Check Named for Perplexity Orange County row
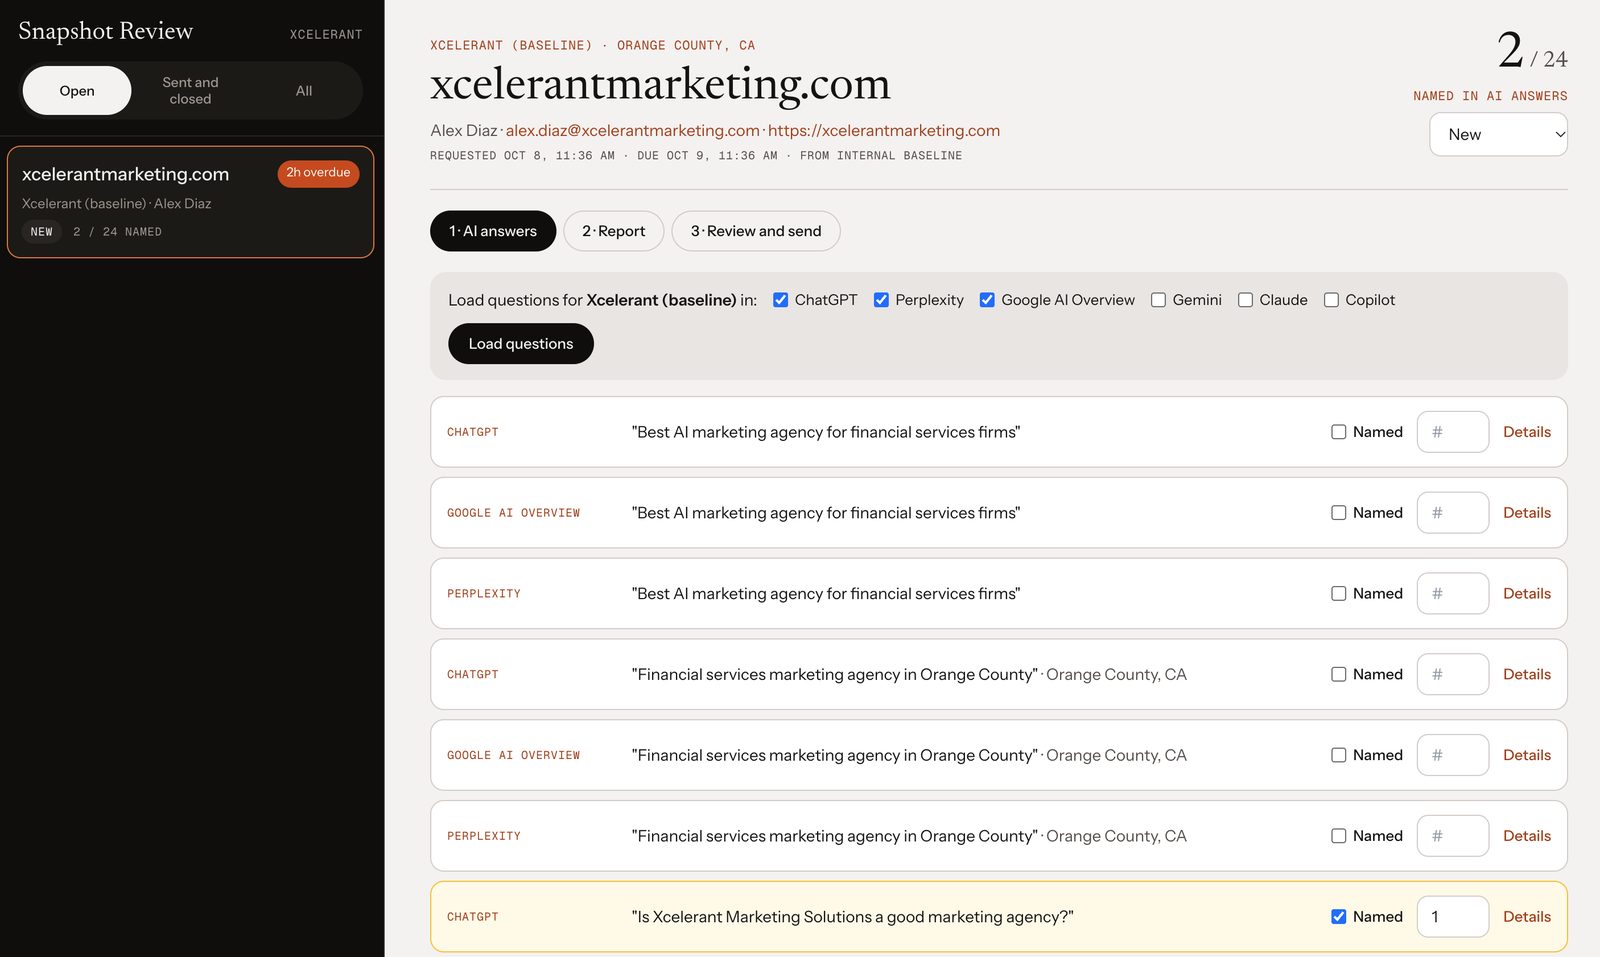Image resolution: width=1600 pixels, height=957 pixels. tap(1338, 836)
